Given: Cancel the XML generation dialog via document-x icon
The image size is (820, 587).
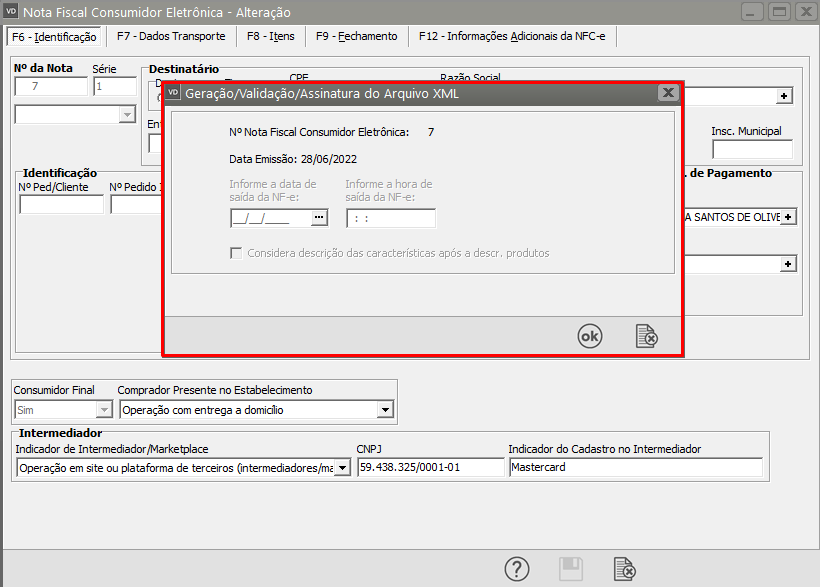Looking at the screenshot, I should coord(646,336).
